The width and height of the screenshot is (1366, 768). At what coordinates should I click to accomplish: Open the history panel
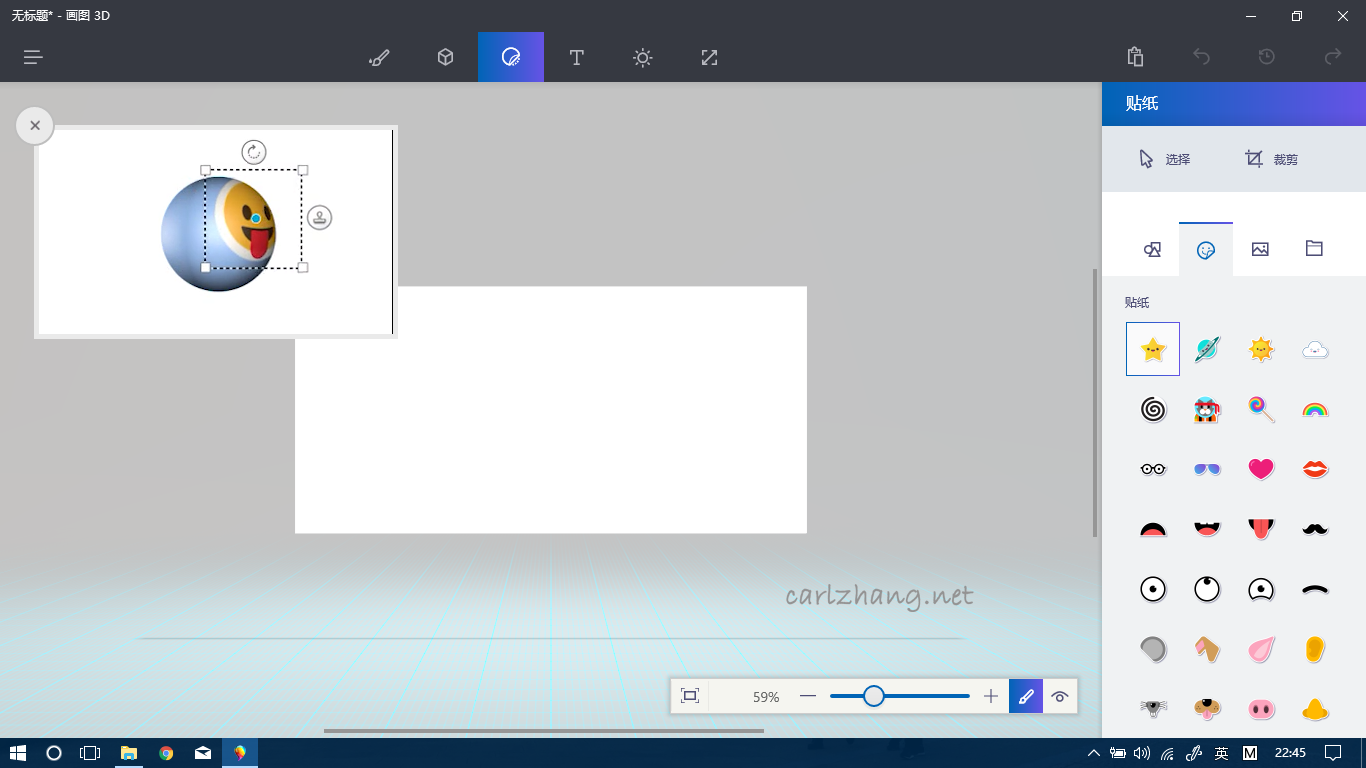click(x=1265, y=57)
